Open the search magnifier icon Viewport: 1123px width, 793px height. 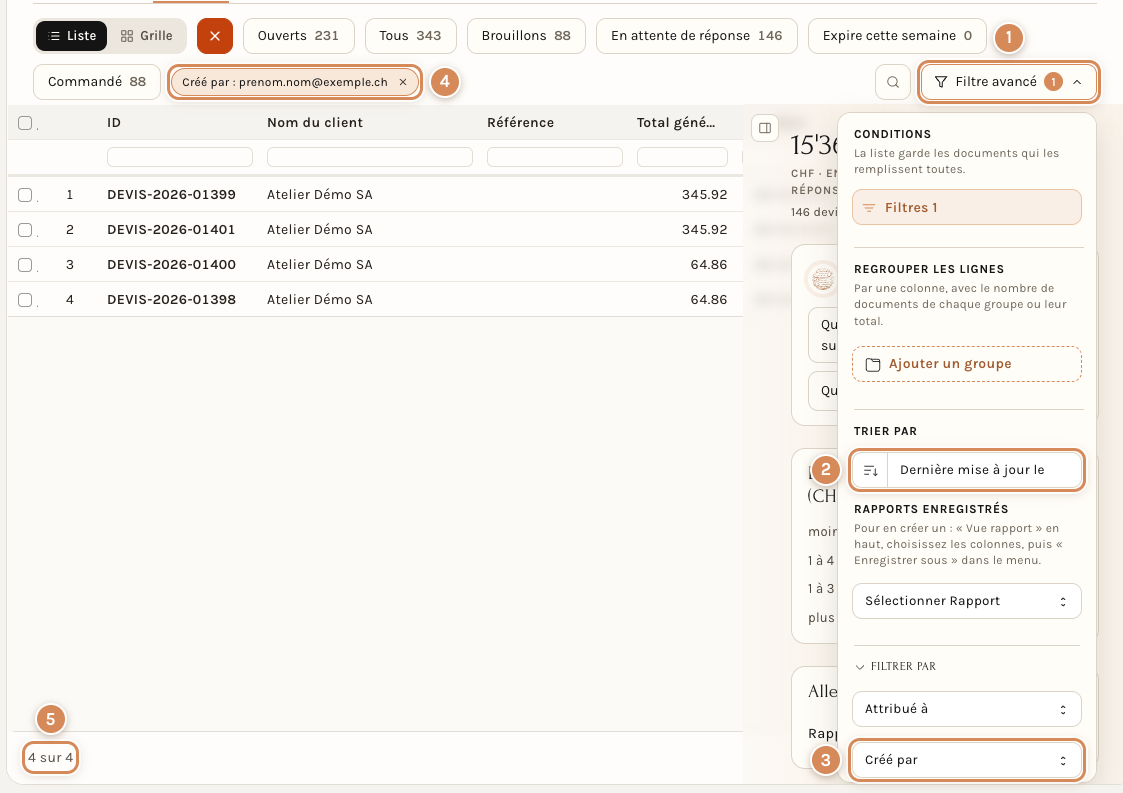[x=892, y=82]
